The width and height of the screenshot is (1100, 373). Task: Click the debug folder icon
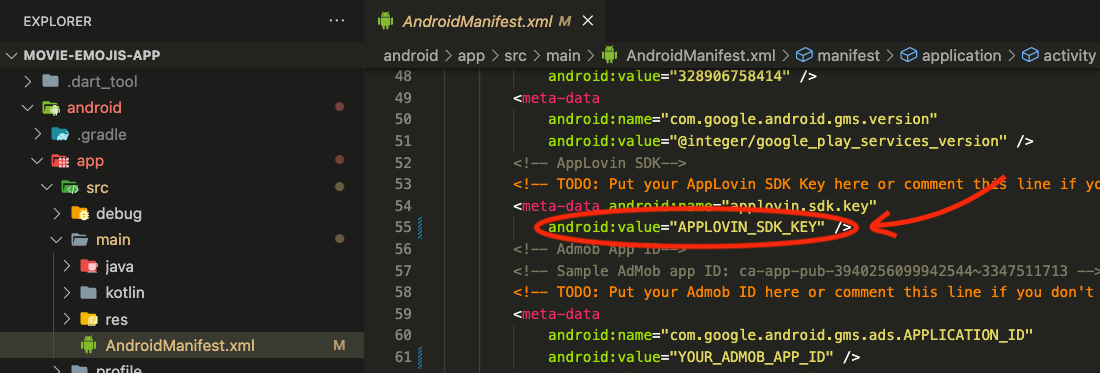[x=79, y=214]
